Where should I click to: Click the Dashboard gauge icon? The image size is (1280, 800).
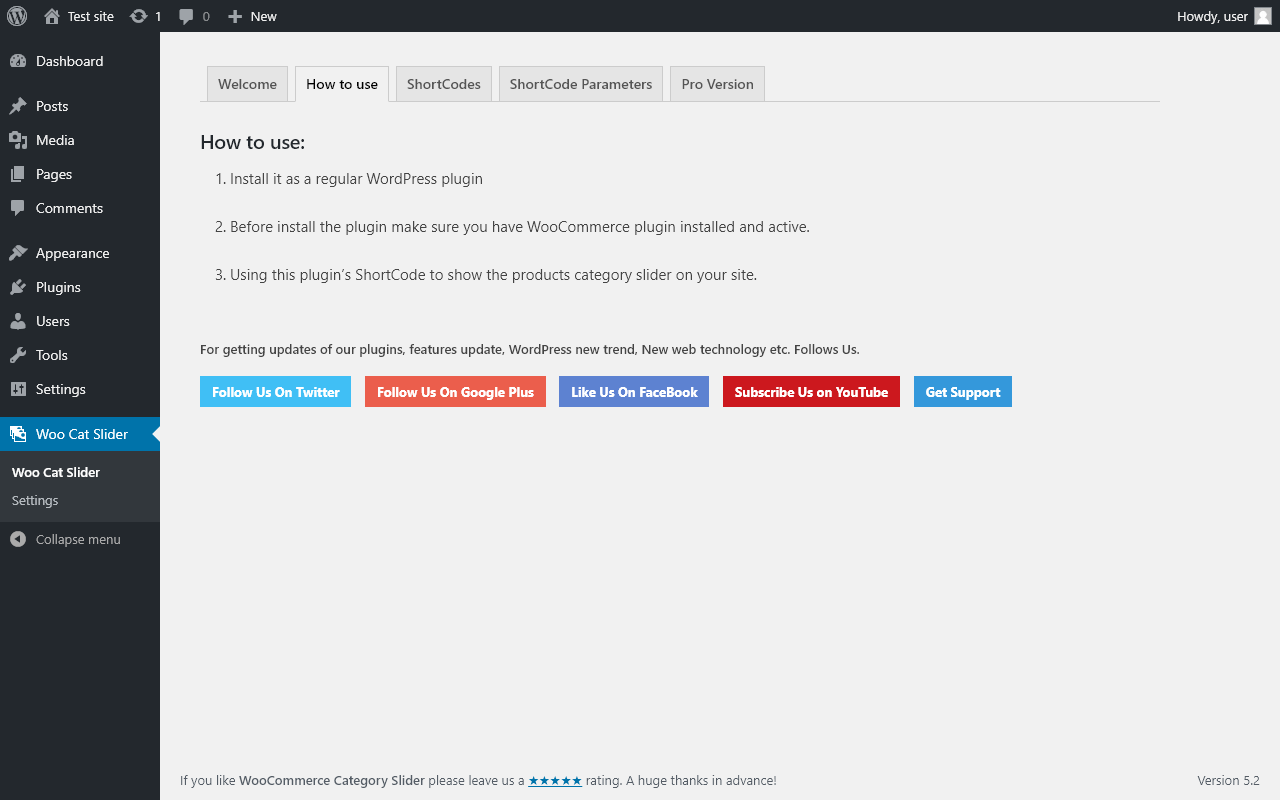[x=18, y=61]
